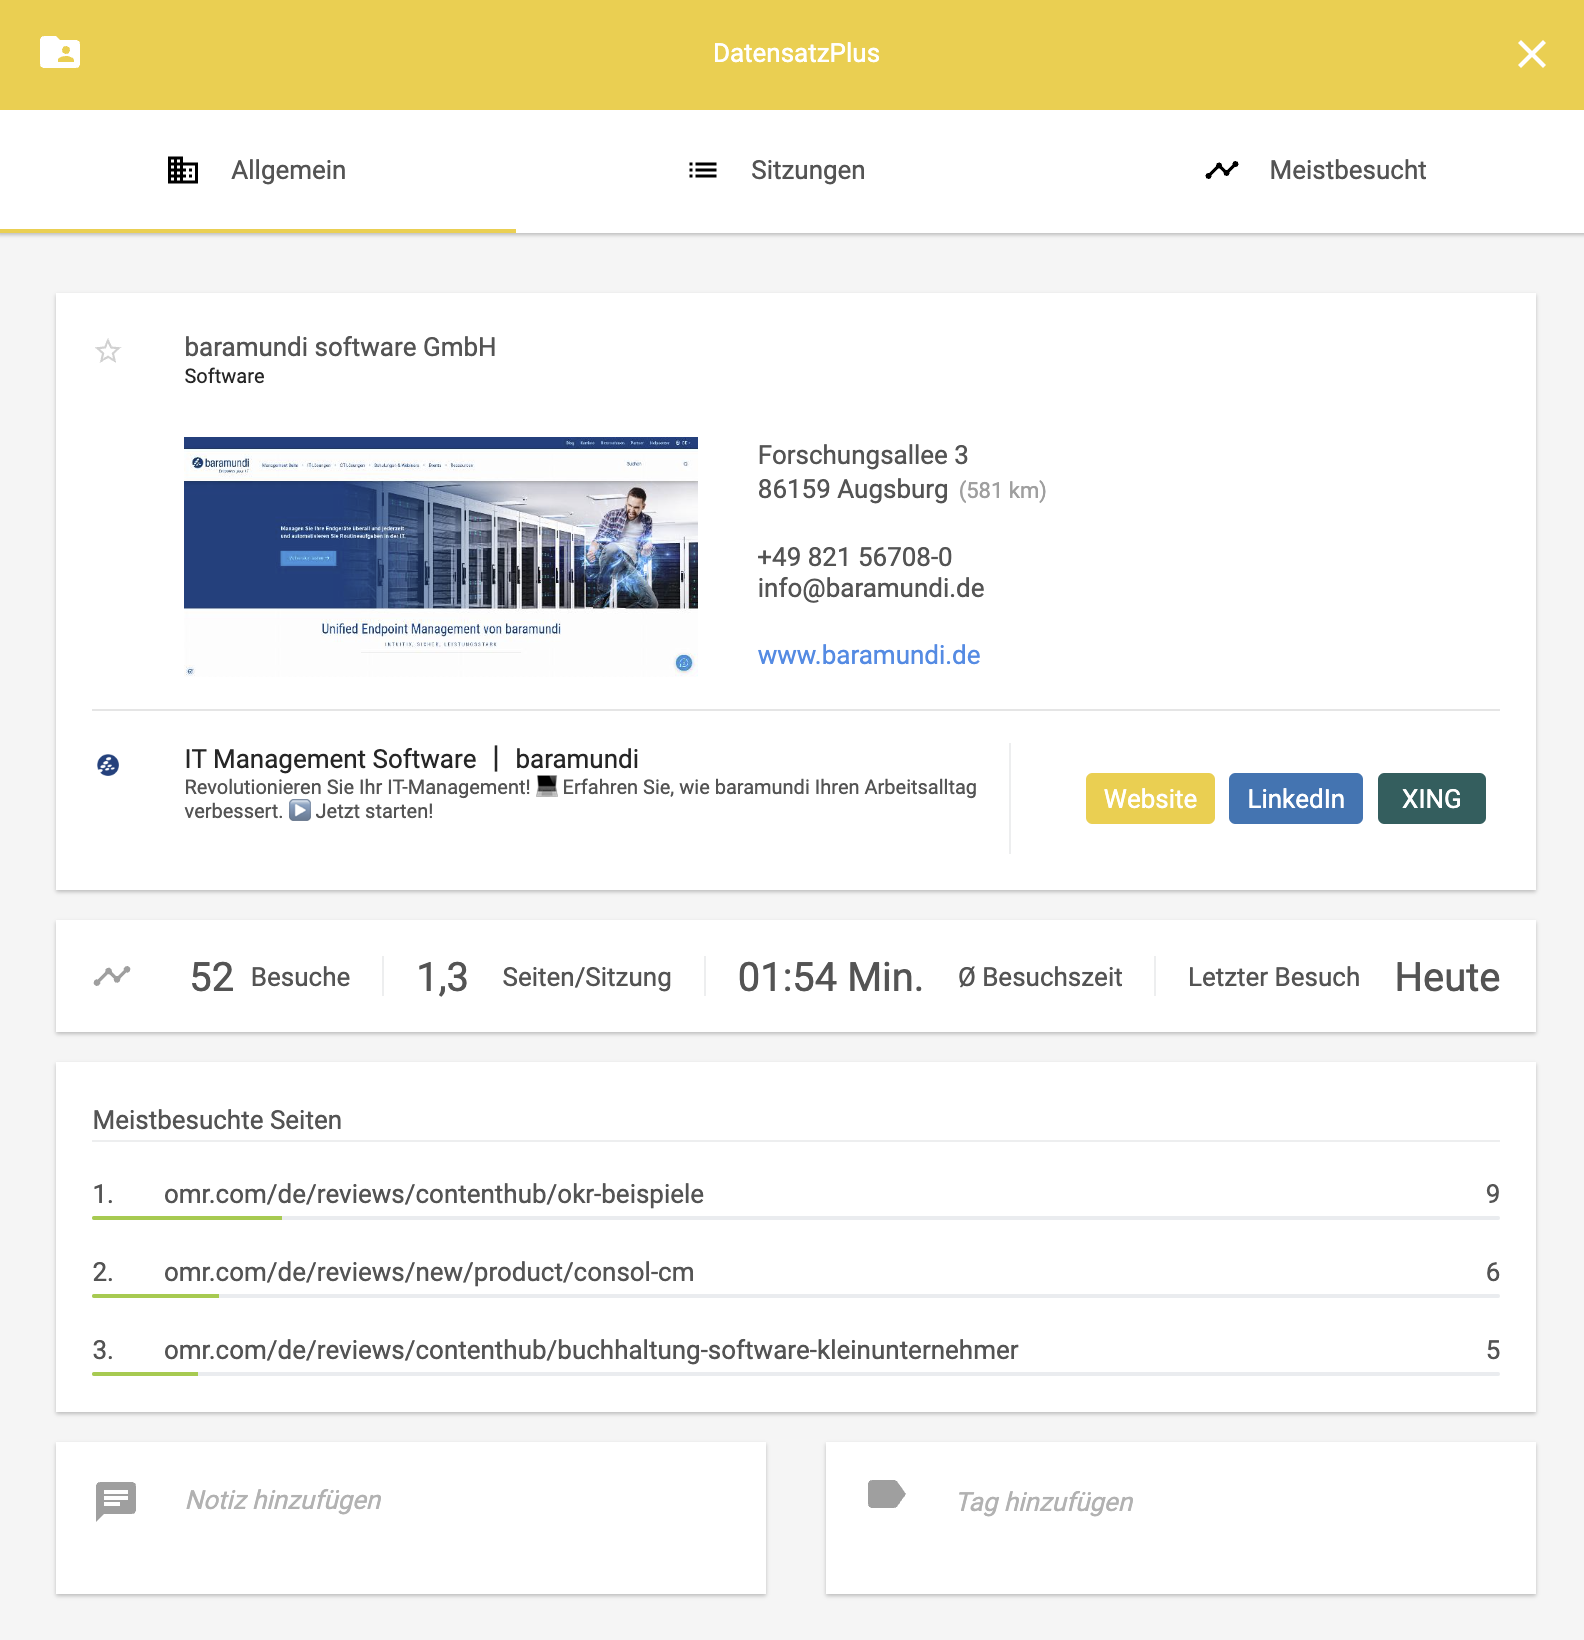Click the trend line icon beside Meistbesucht
Image resolution: width=1584 pixels, height=1640 pixels.
click(x=1222, y=170)
